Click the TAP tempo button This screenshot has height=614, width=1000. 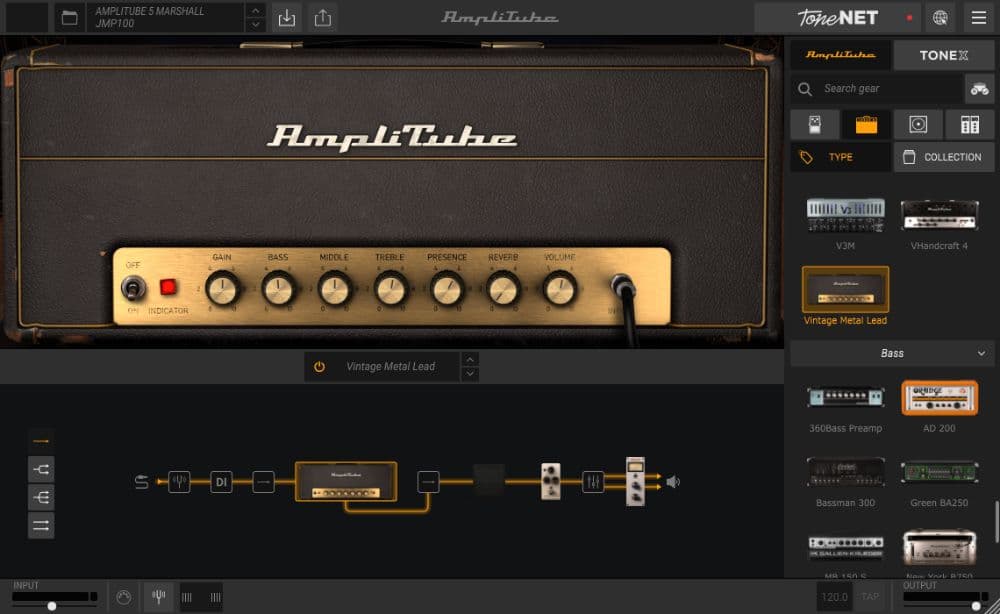click(x=870, y=597)
